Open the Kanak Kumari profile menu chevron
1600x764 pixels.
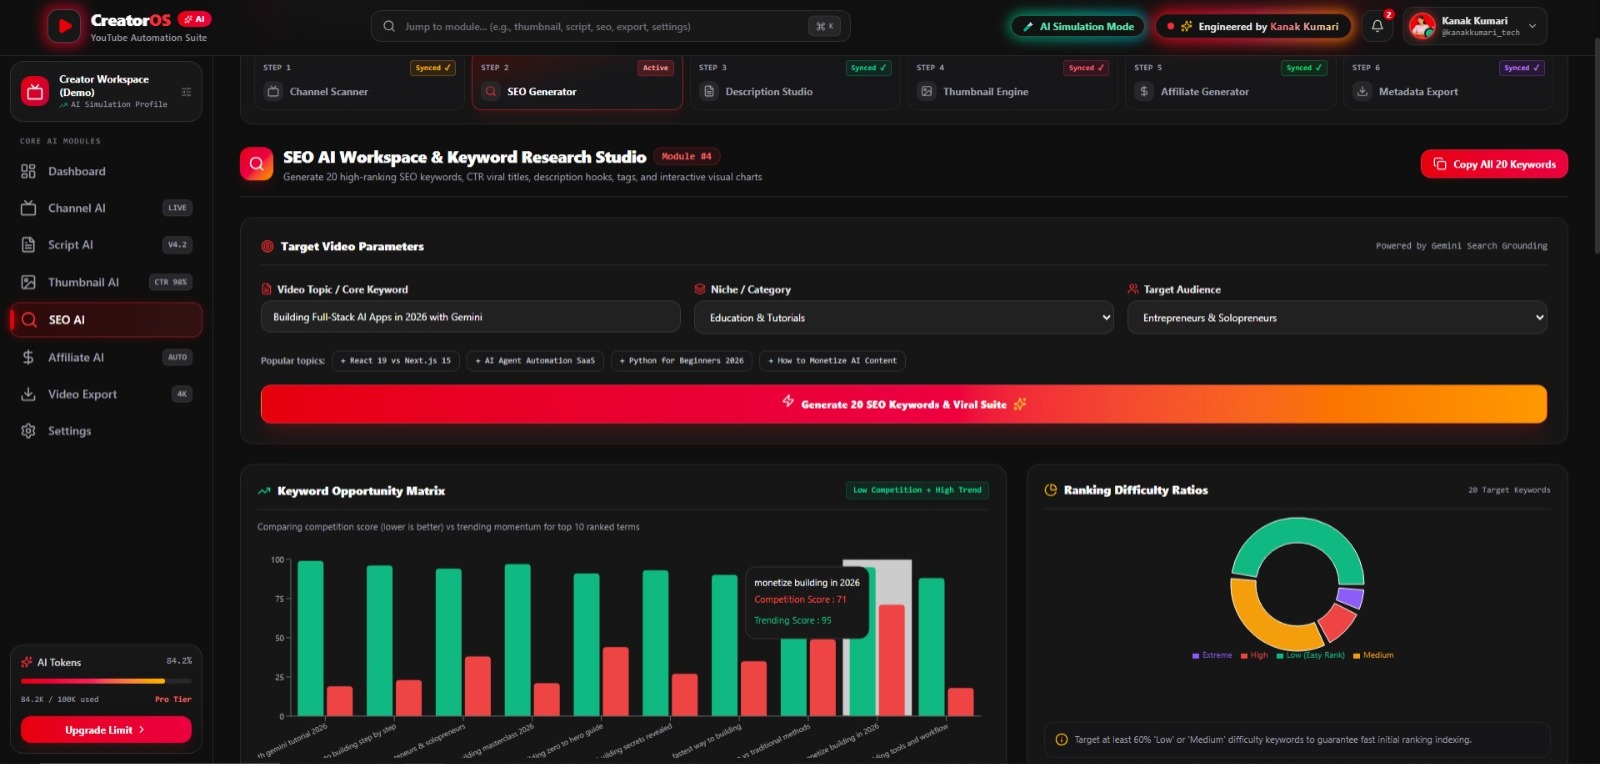pyautogui.click(x=1532, y=27)
